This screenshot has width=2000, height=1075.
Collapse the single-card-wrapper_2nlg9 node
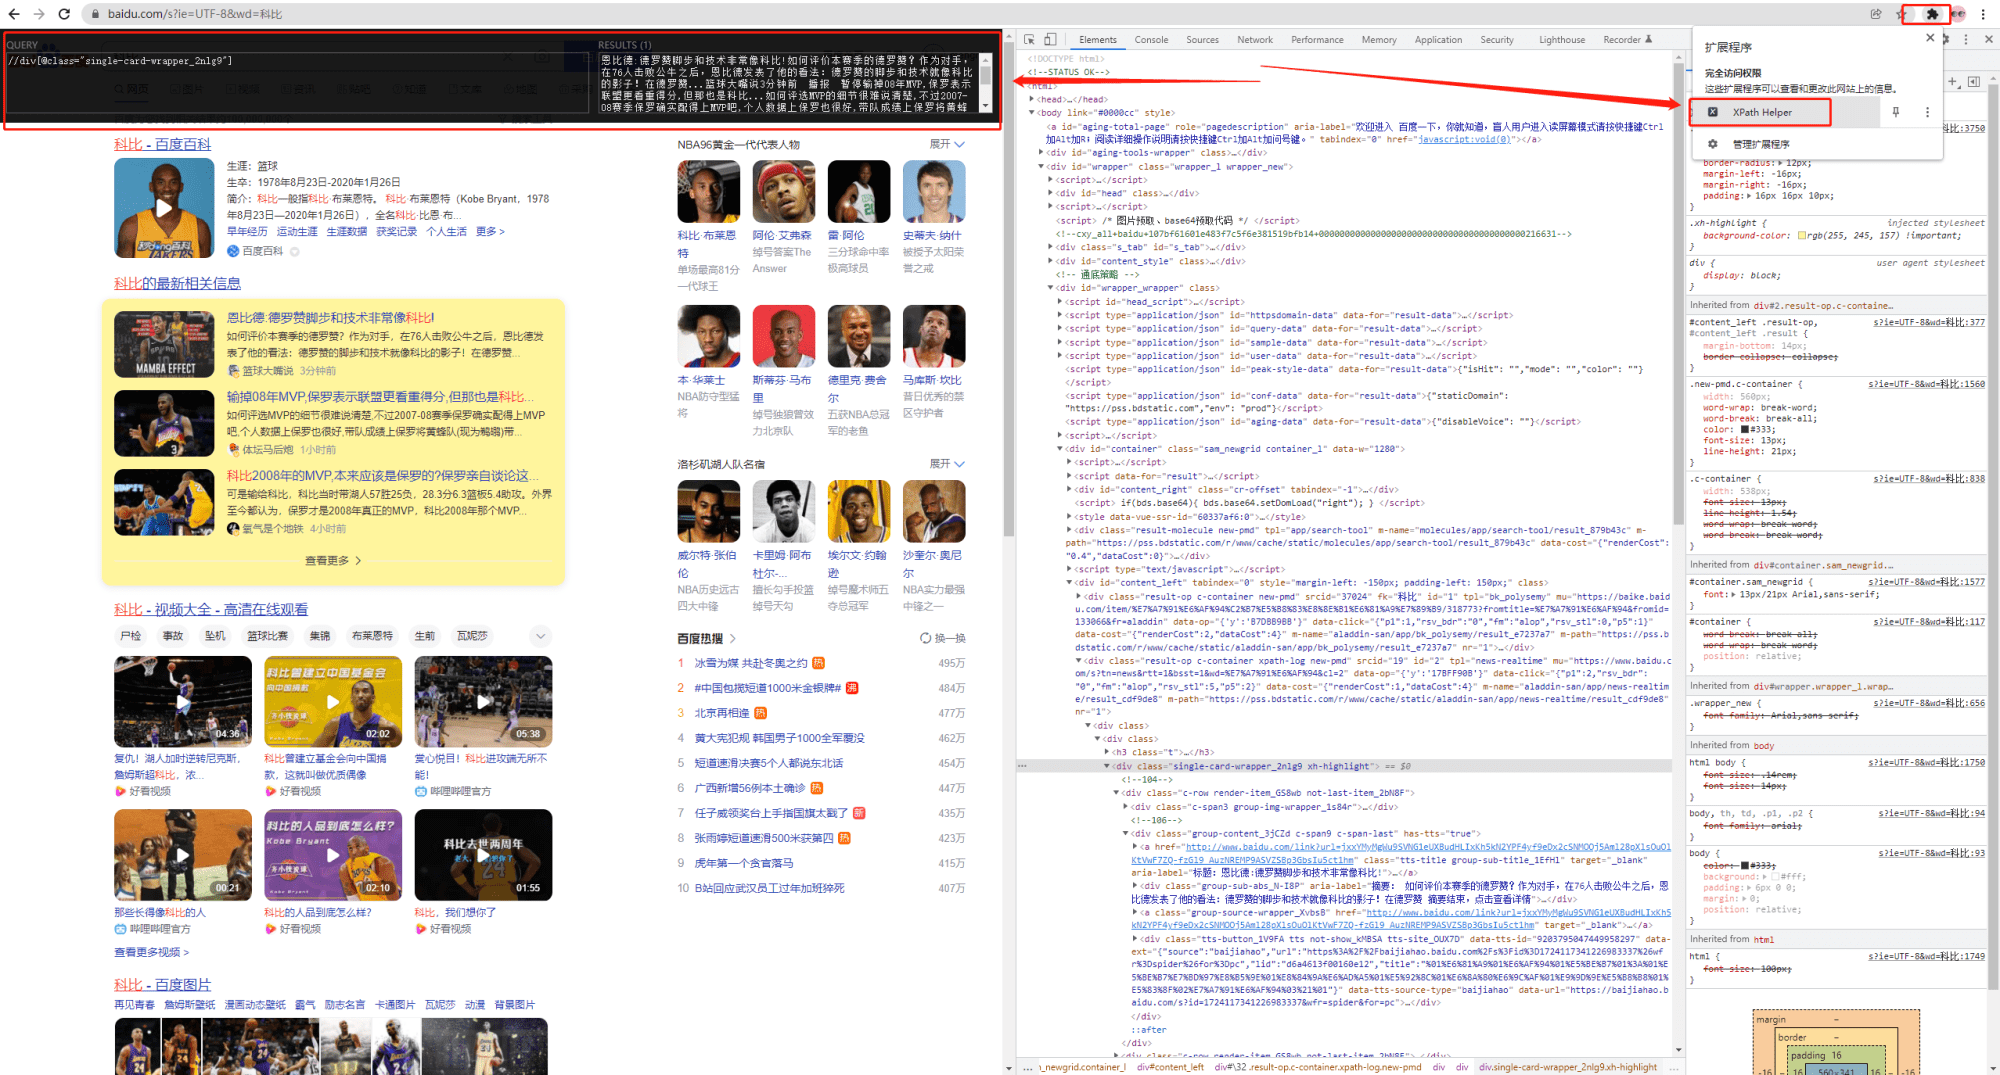pos(1107,766)
